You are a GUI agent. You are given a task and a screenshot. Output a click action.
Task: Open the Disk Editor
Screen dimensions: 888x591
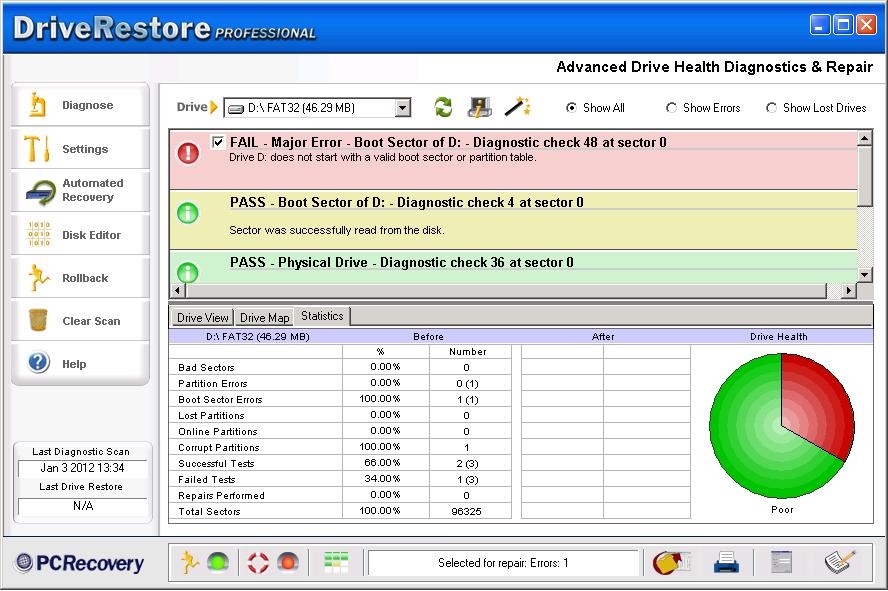pos(80,234)
